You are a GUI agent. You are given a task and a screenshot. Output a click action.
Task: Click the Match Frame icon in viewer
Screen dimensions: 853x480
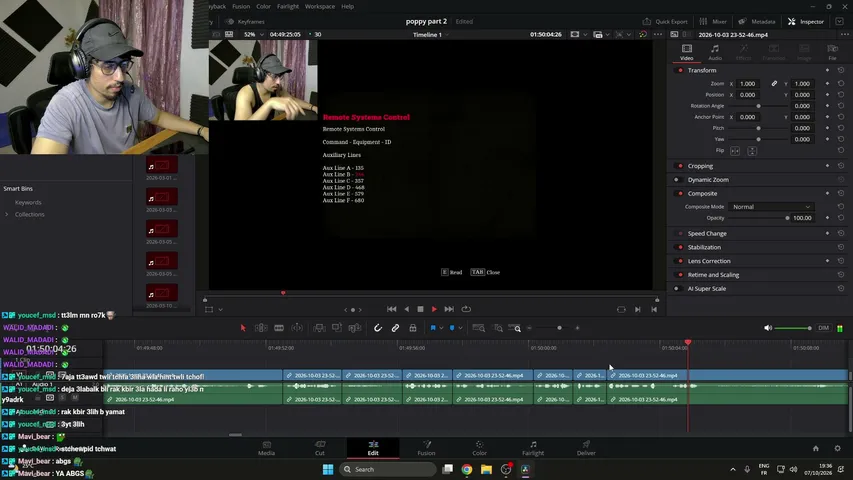(621, 310)
